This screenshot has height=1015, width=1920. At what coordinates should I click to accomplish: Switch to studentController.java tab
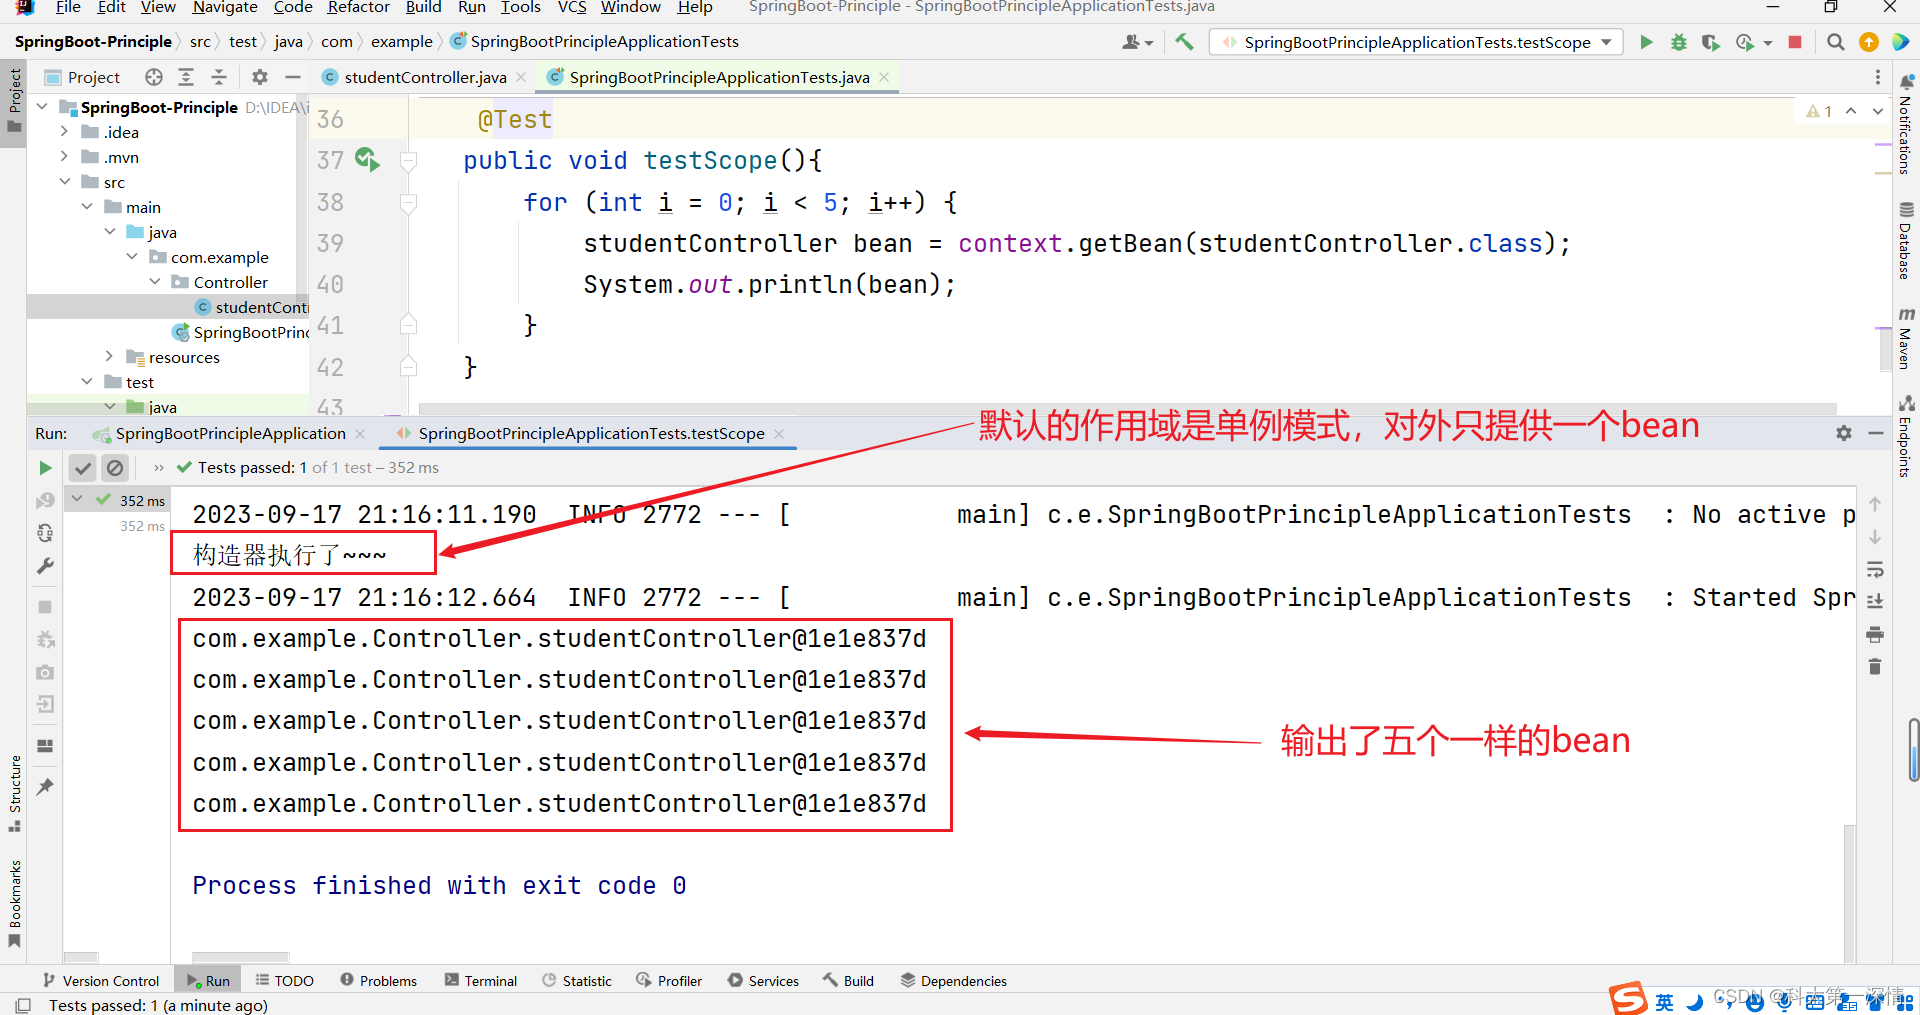click(425, 77)
